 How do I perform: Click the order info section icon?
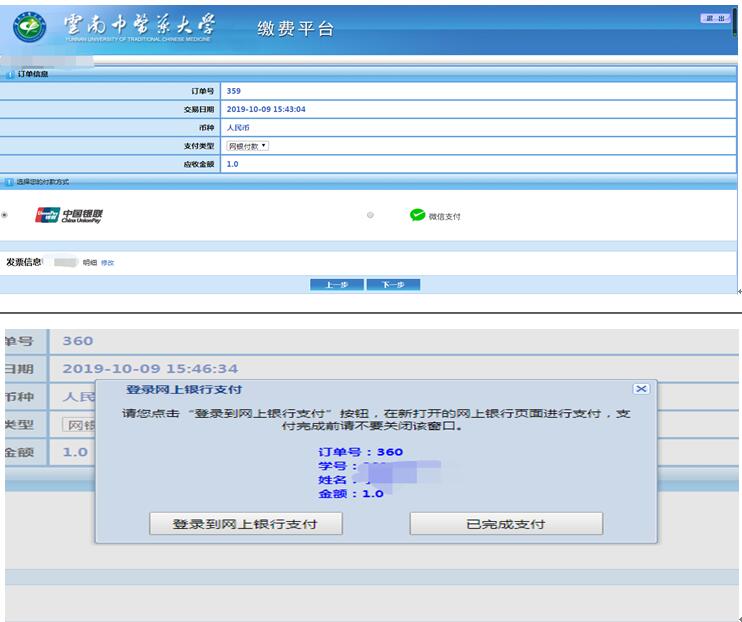pos(9,74)
